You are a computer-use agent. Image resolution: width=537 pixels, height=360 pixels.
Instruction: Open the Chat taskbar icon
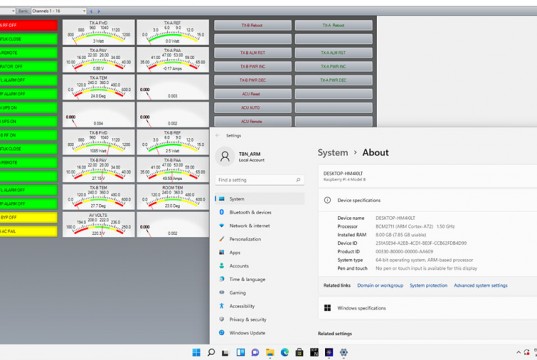coord(255,352)
